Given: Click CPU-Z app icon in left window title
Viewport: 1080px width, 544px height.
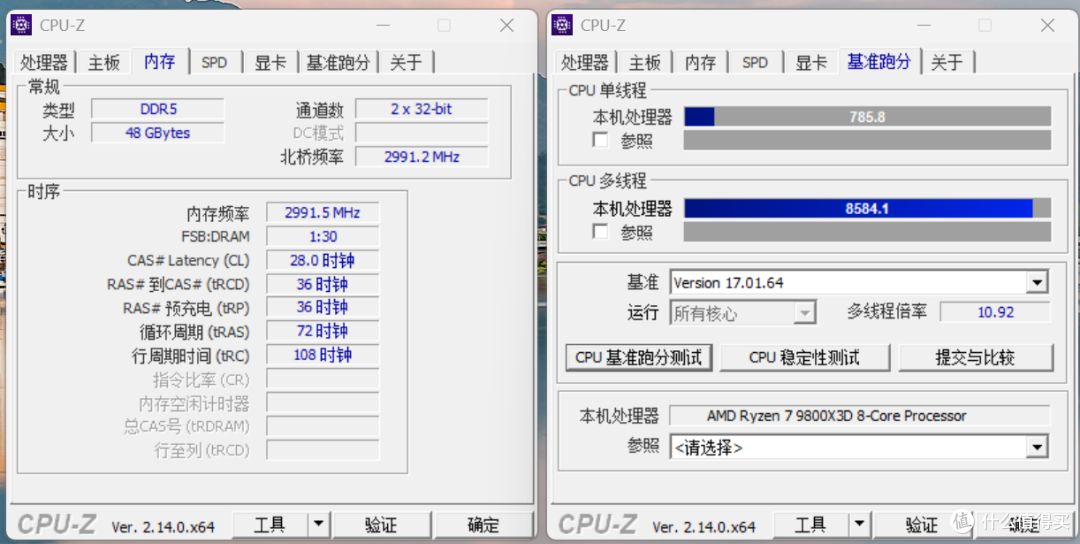Looking at the screenshot, I should 21,25.
